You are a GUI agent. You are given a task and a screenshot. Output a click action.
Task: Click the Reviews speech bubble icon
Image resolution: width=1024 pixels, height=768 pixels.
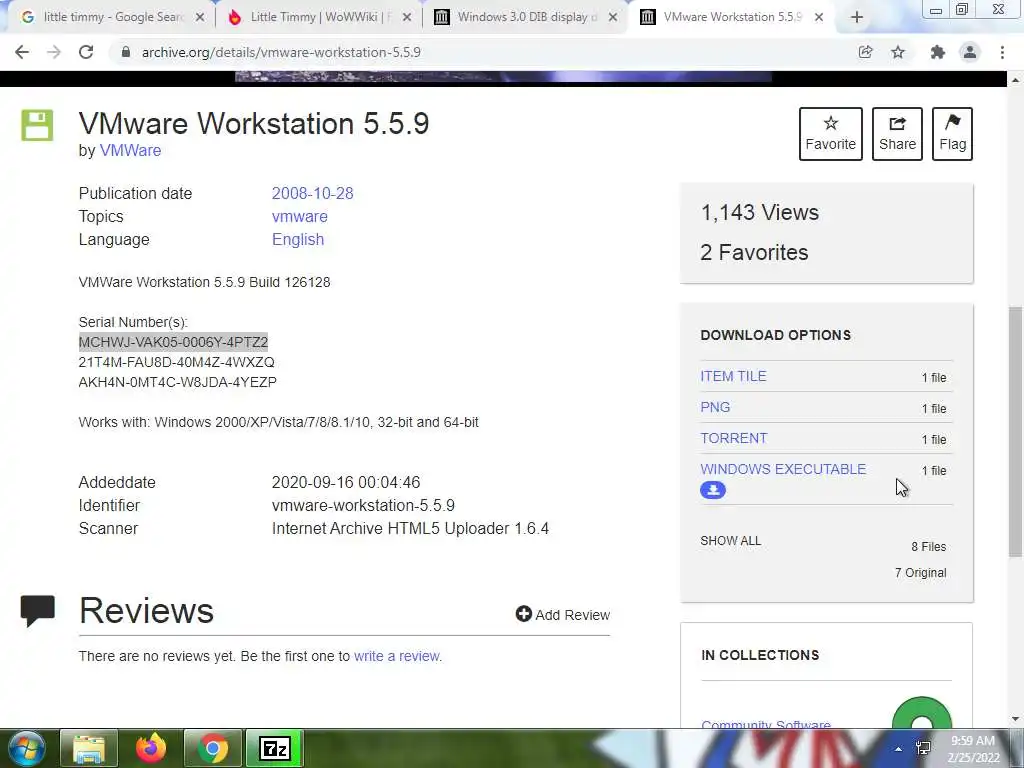click(37, 611)
